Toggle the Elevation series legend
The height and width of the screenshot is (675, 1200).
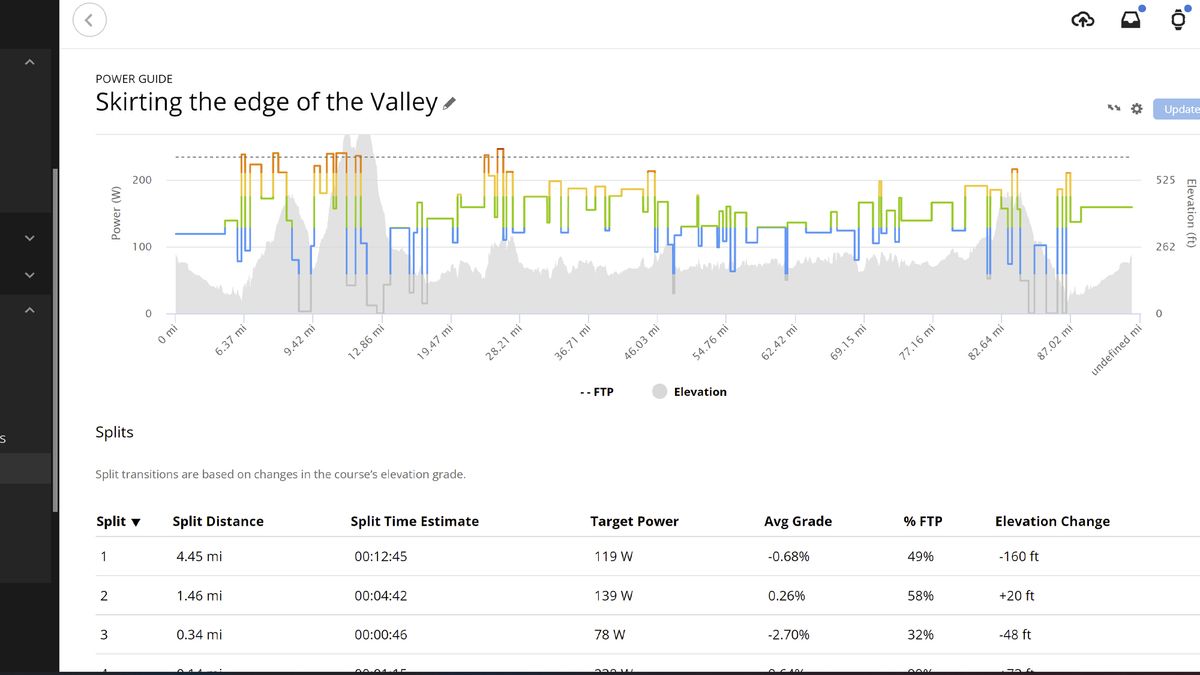click(x=700, y=392)
